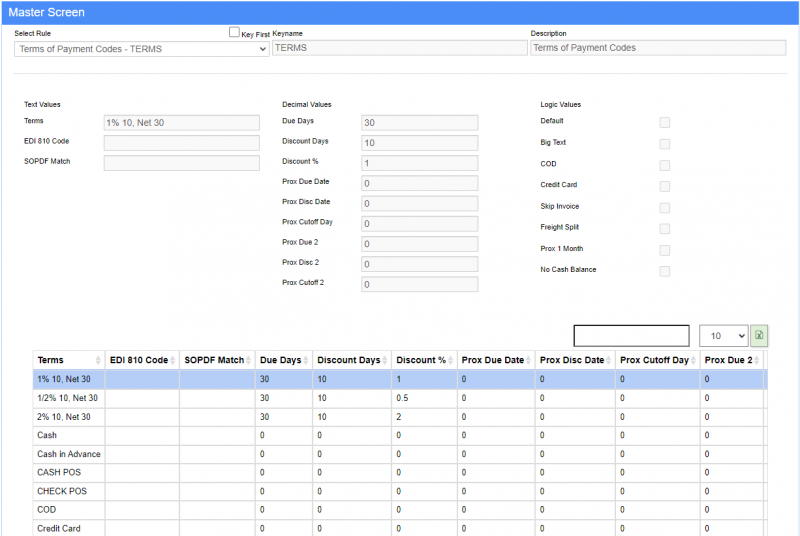Viewport: 800px width, 536px height.
Task: Sort by the Discount Days column header
Action: (348, 360)
